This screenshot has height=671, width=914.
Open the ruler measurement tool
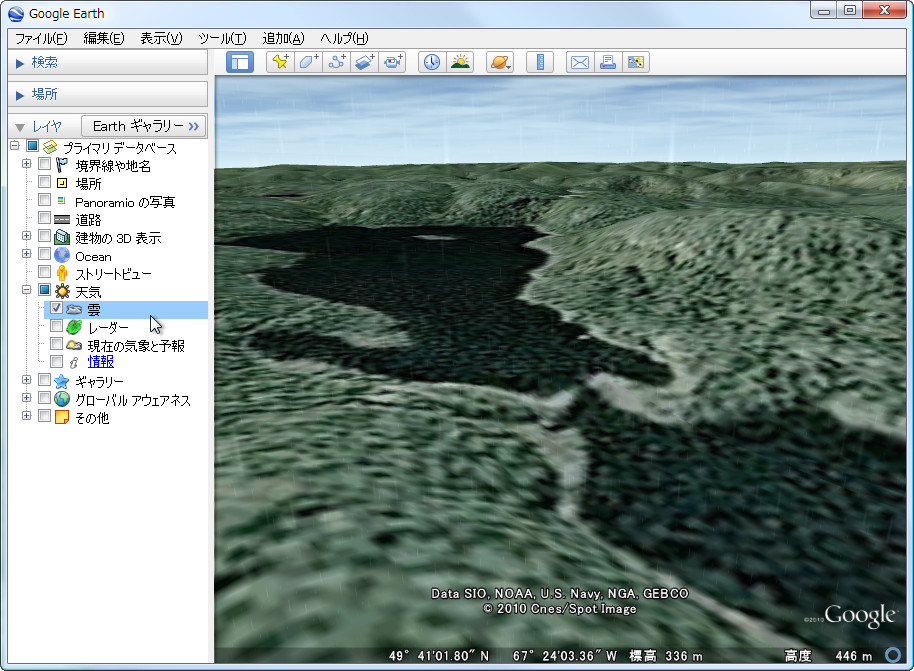click(x=540, y=62)
